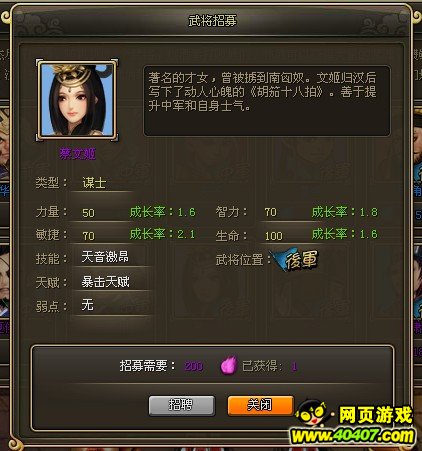Click the 生命 life value 100
The width and height of the screenshot is (422, 451).
click(274, 236)
